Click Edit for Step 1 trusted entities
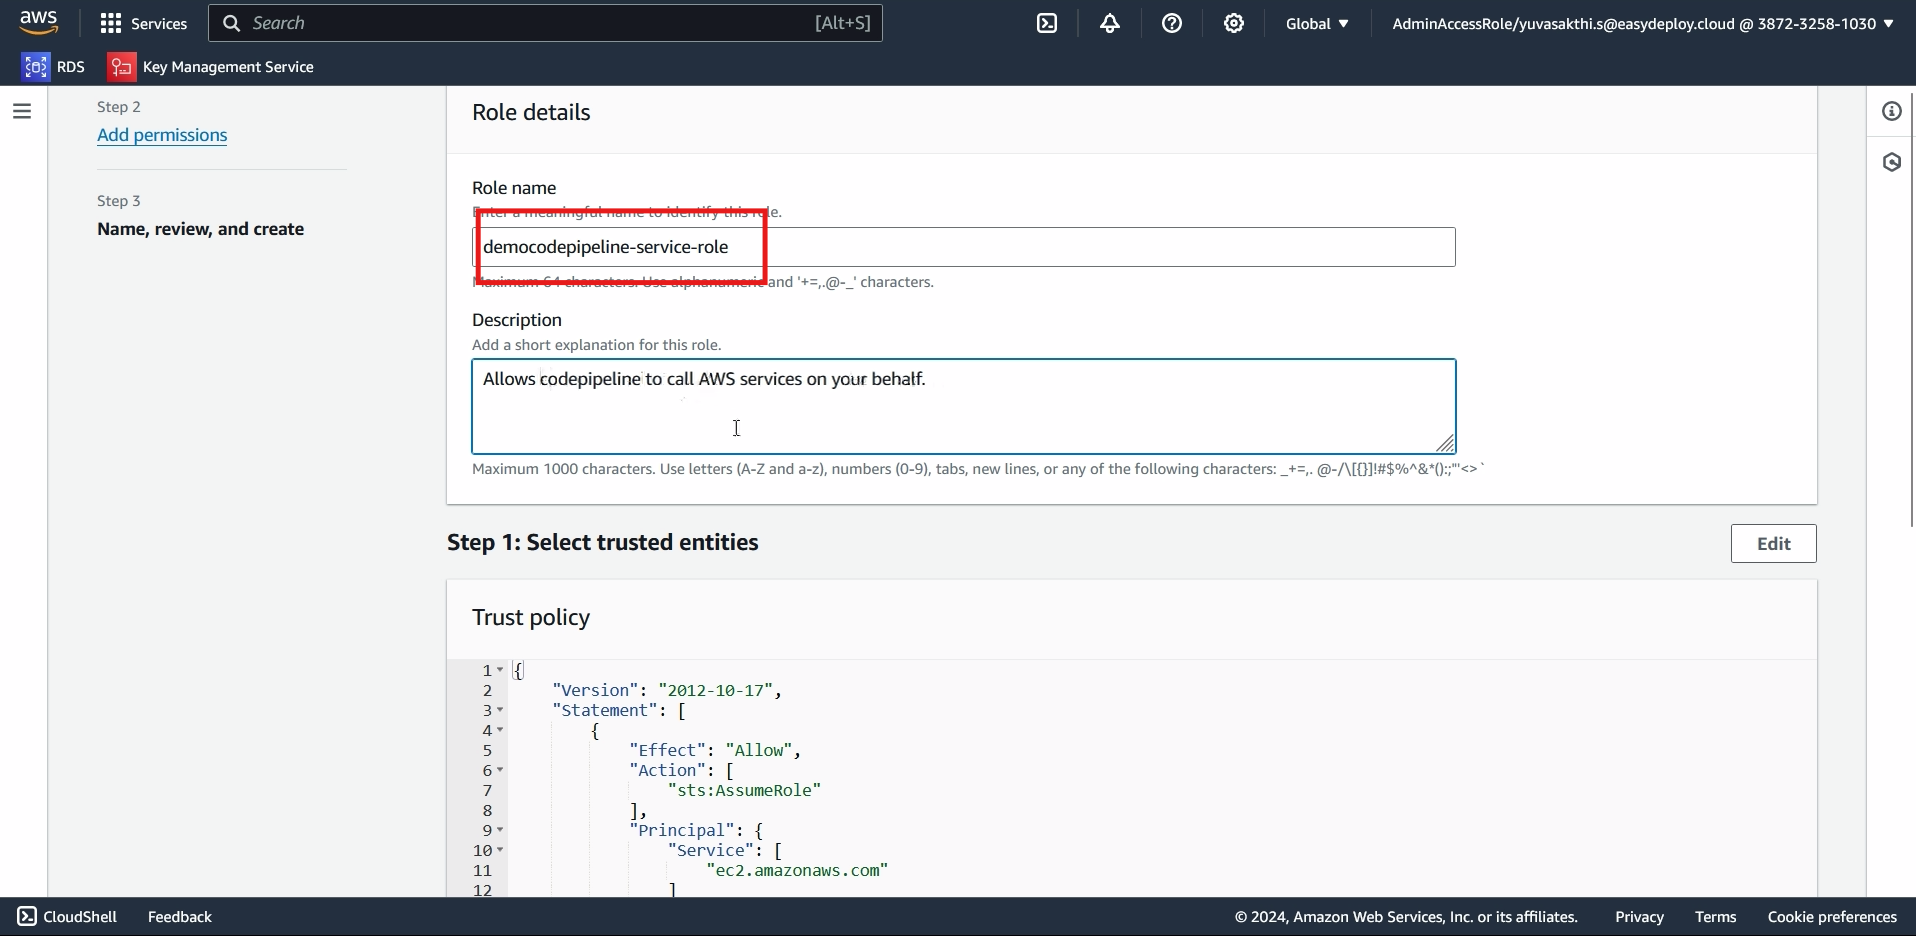This screenshot has height=936, width=1916. click(x=1773, y=544)
